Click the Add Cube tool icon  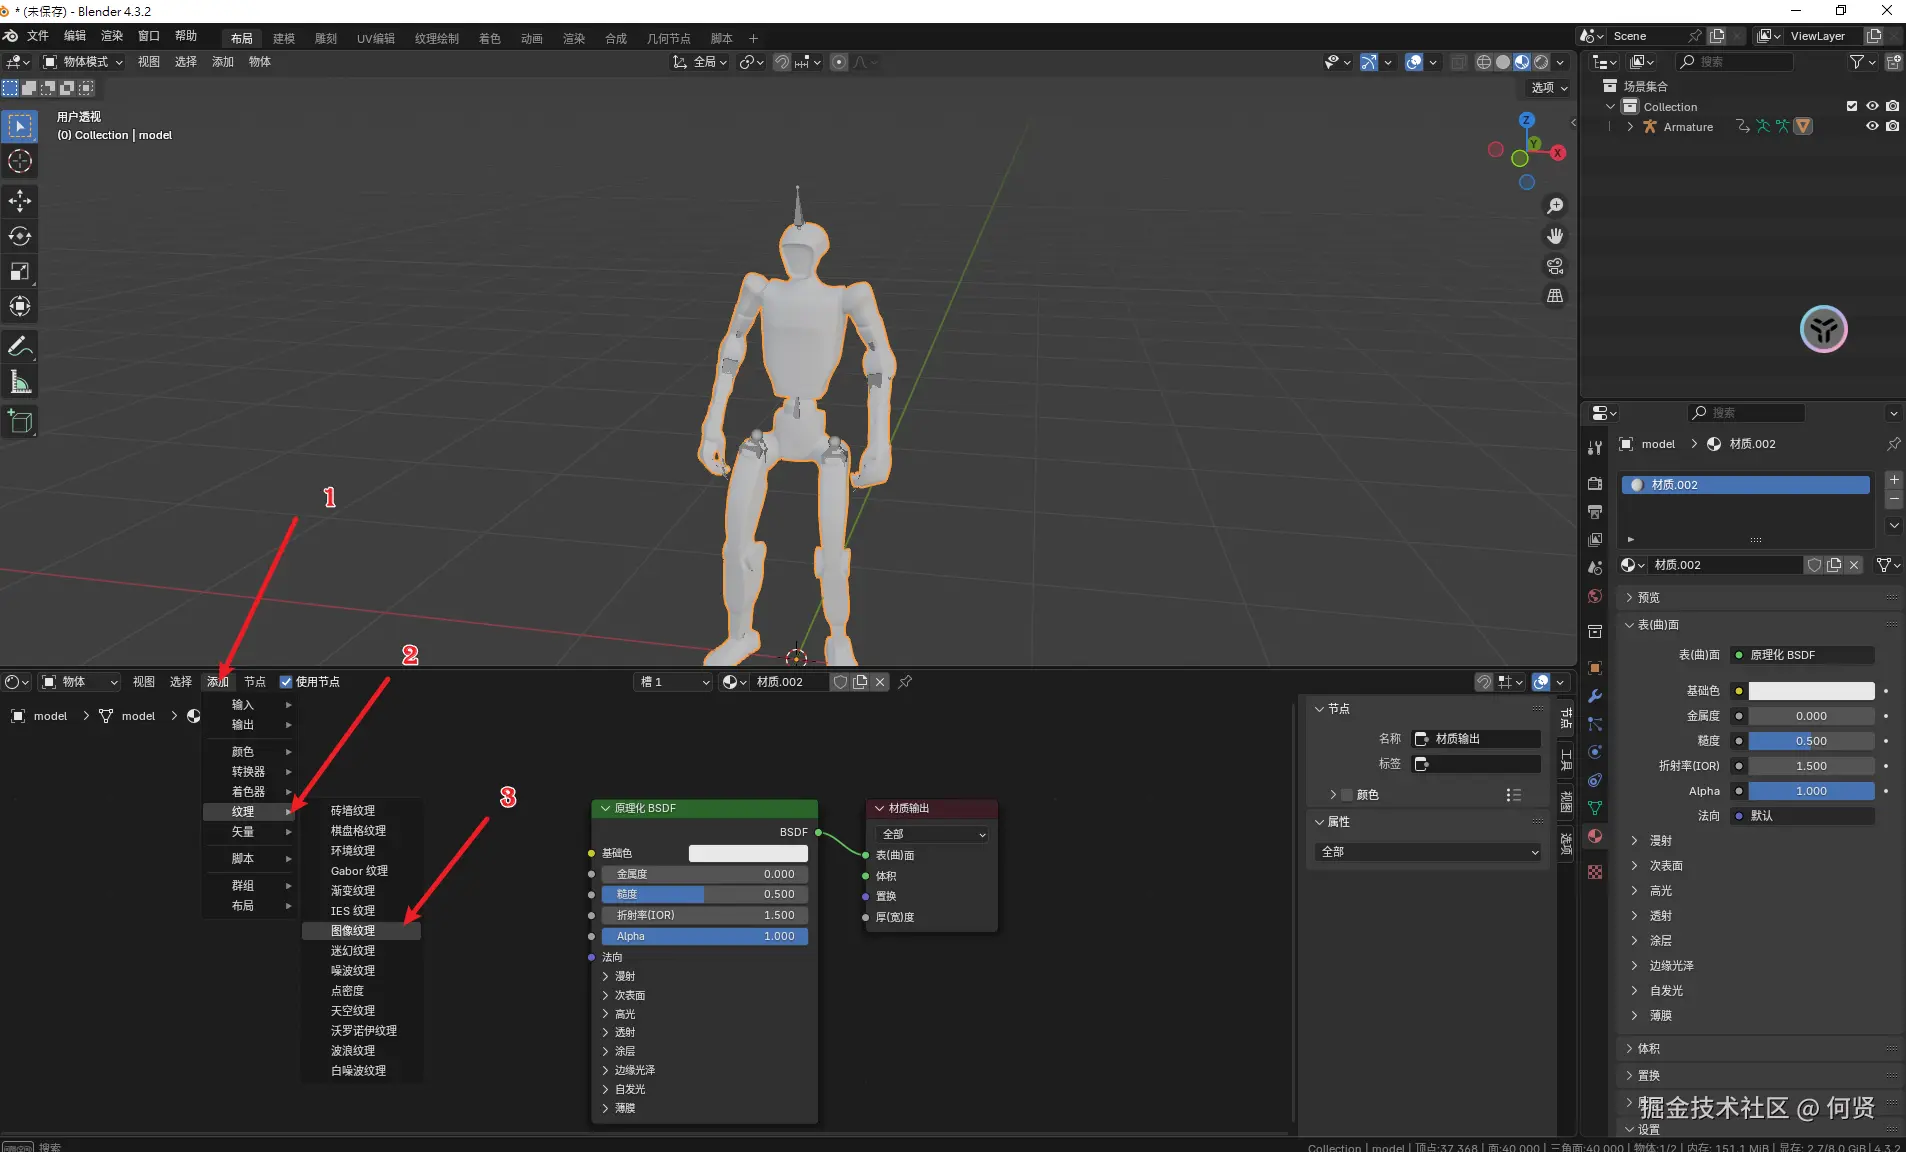[x=20, y=421]
